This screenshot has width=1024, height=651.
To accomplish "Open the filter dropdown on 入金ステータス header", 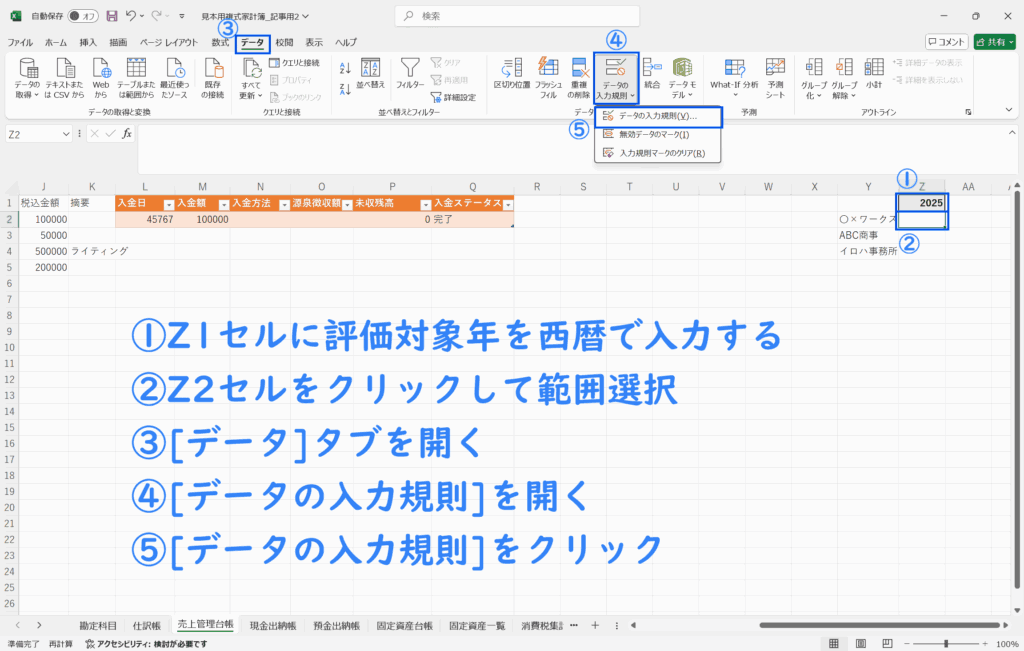I will click(507, 204).
